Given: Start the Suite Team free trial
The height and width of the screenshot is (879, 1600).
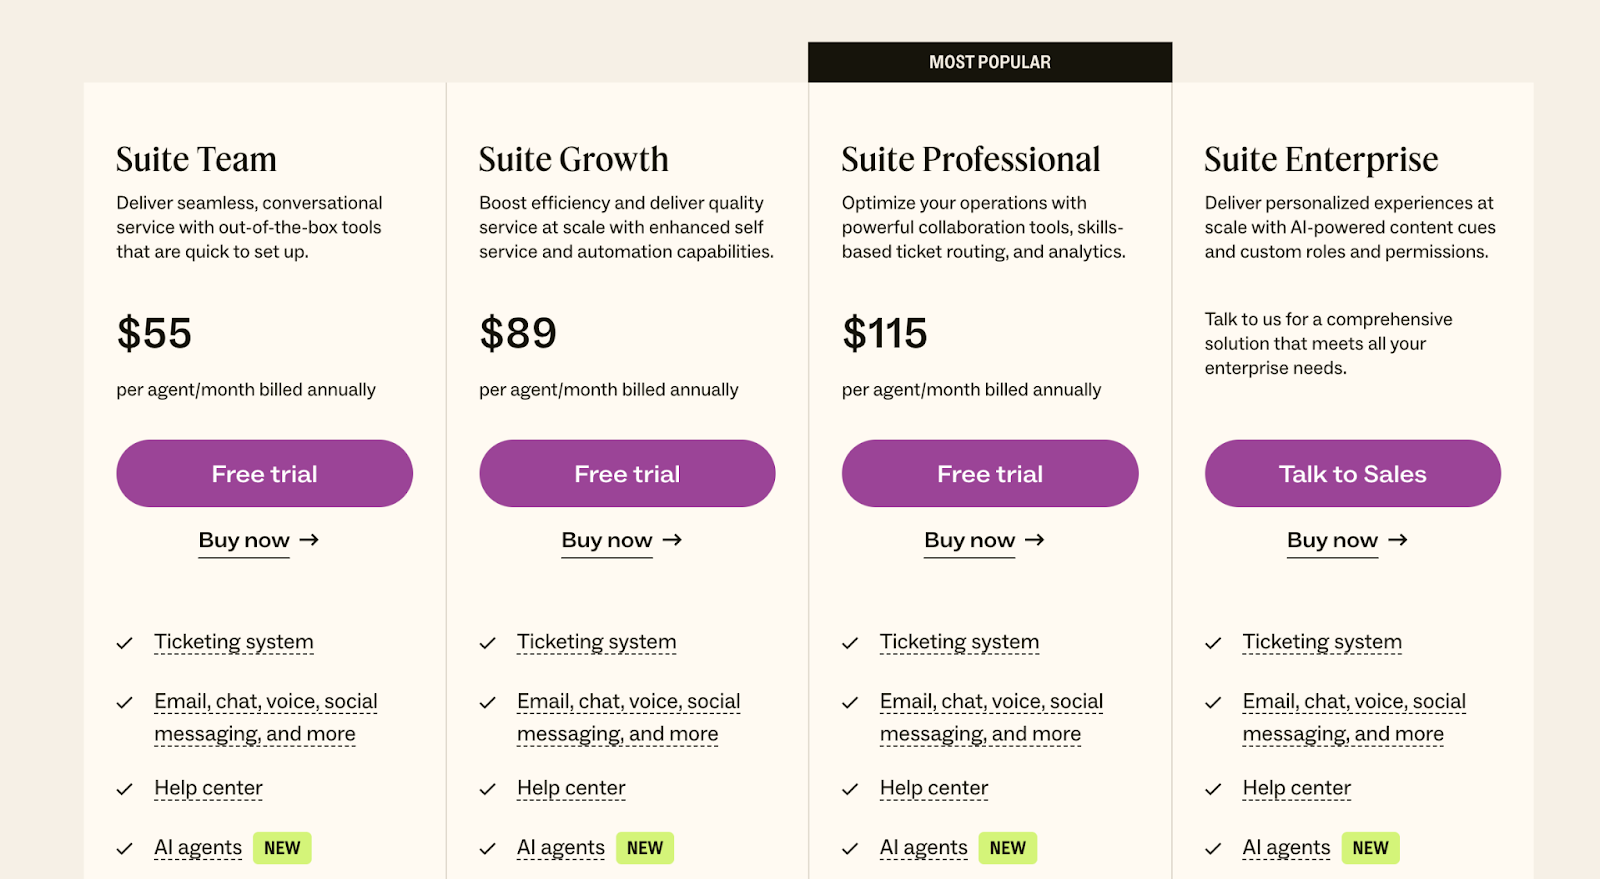Looking at the screenshot, I should [264, 474].
